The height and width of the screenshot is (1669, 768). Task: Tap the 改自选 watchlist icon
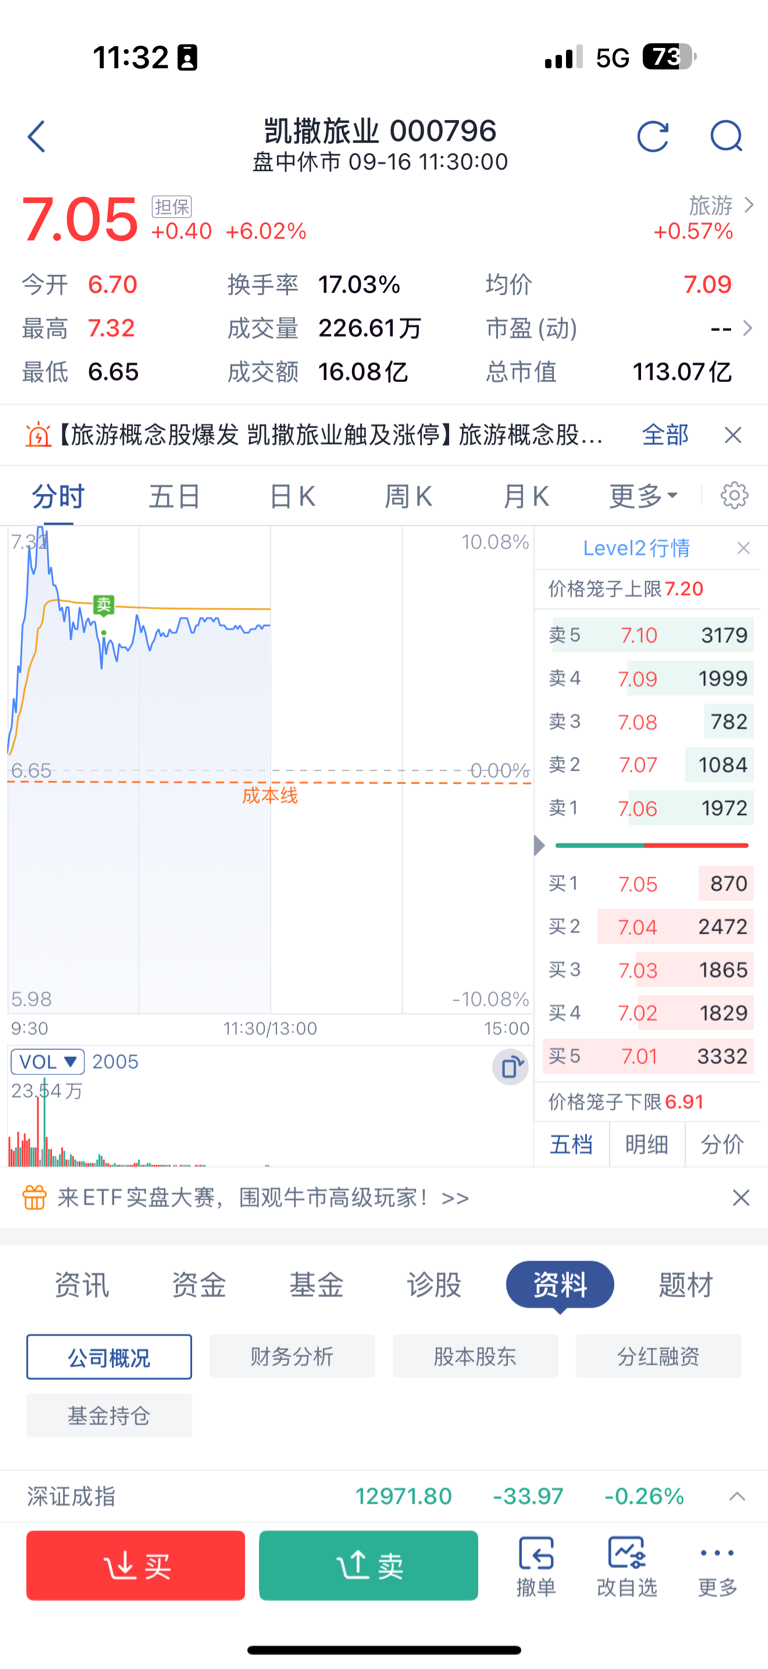click(x=627, y=1565)
